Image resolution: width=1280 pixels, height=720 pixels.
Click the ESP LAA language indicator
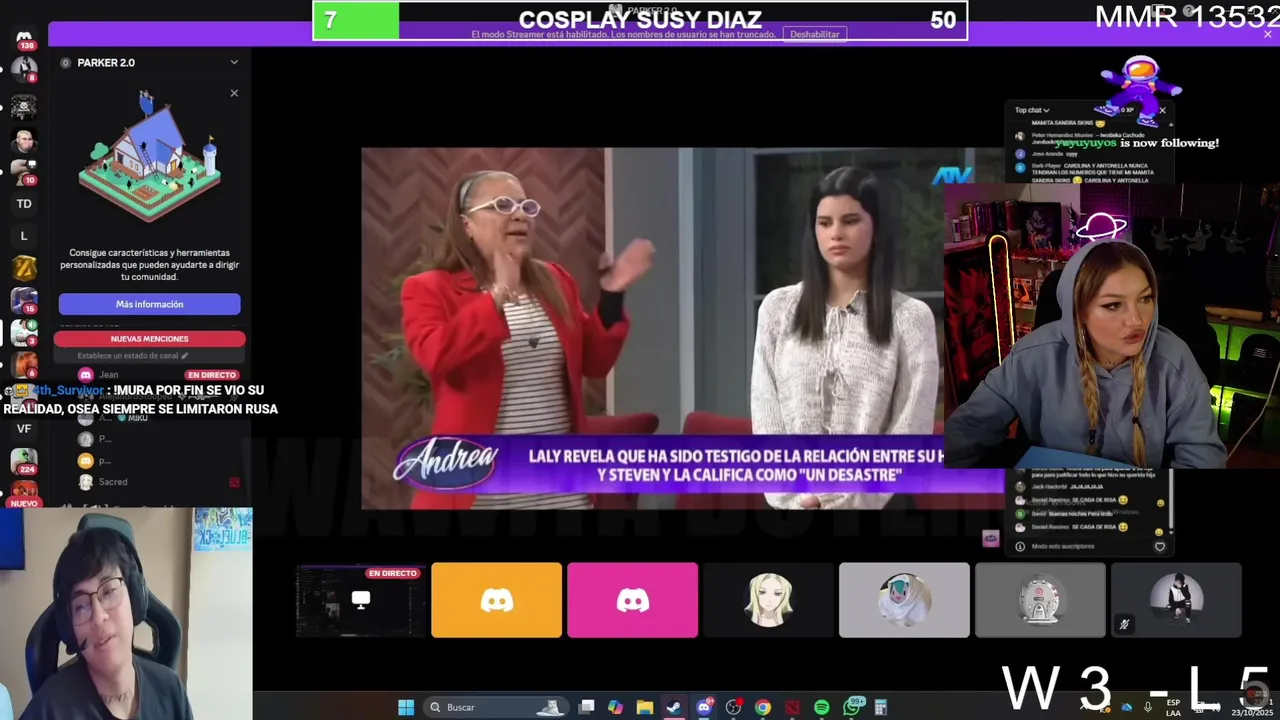(1173, 707)
